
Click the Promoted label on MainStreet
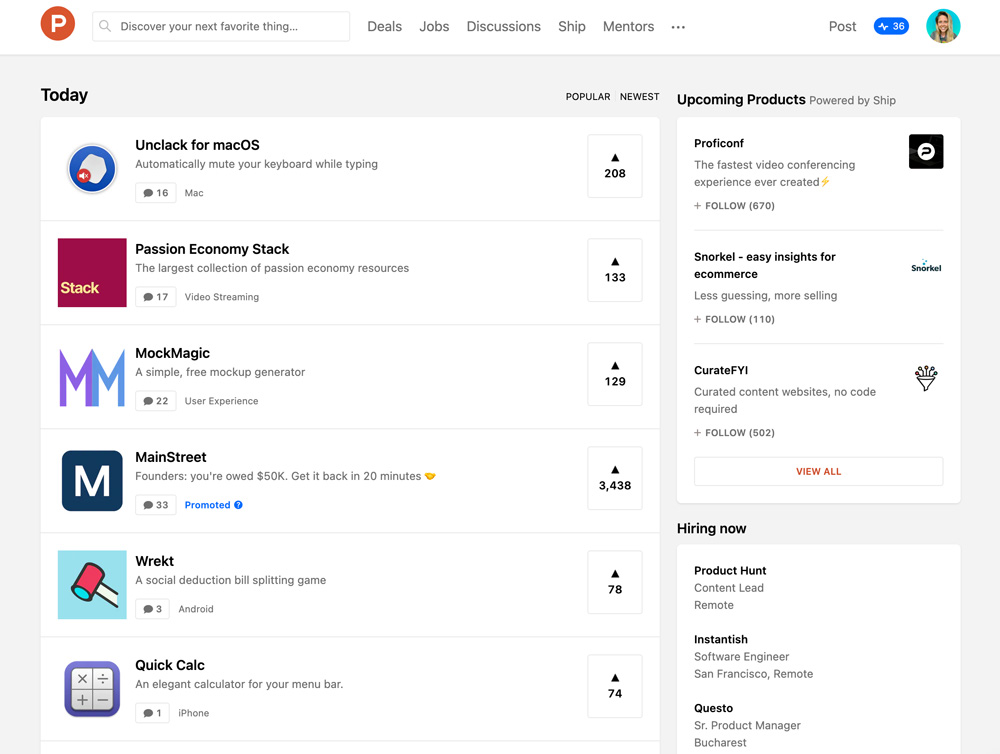click(x=207, y=505)
